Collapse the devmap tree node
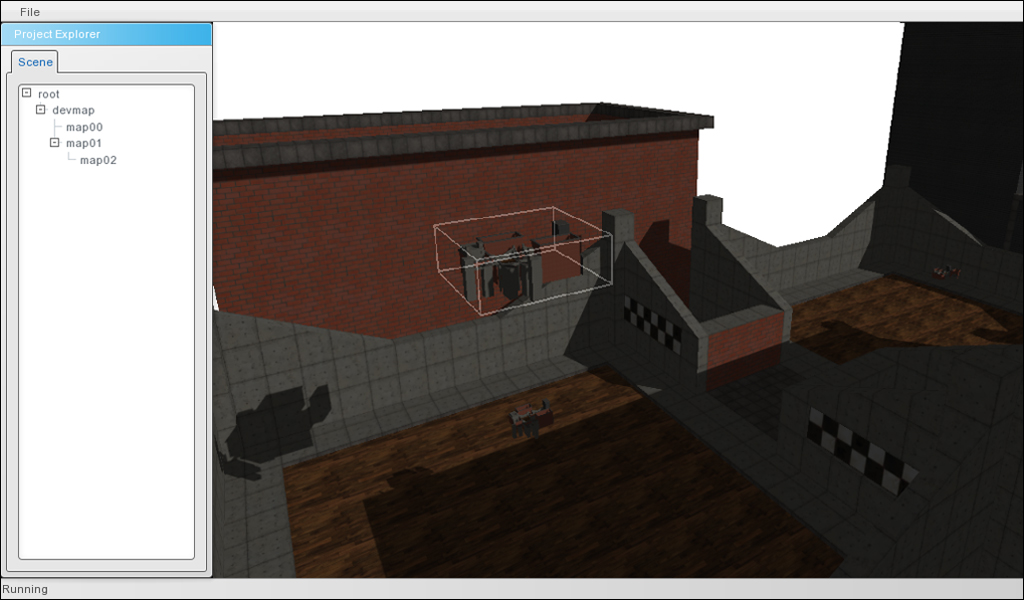The image size is (1024, 600). point(41,110)
